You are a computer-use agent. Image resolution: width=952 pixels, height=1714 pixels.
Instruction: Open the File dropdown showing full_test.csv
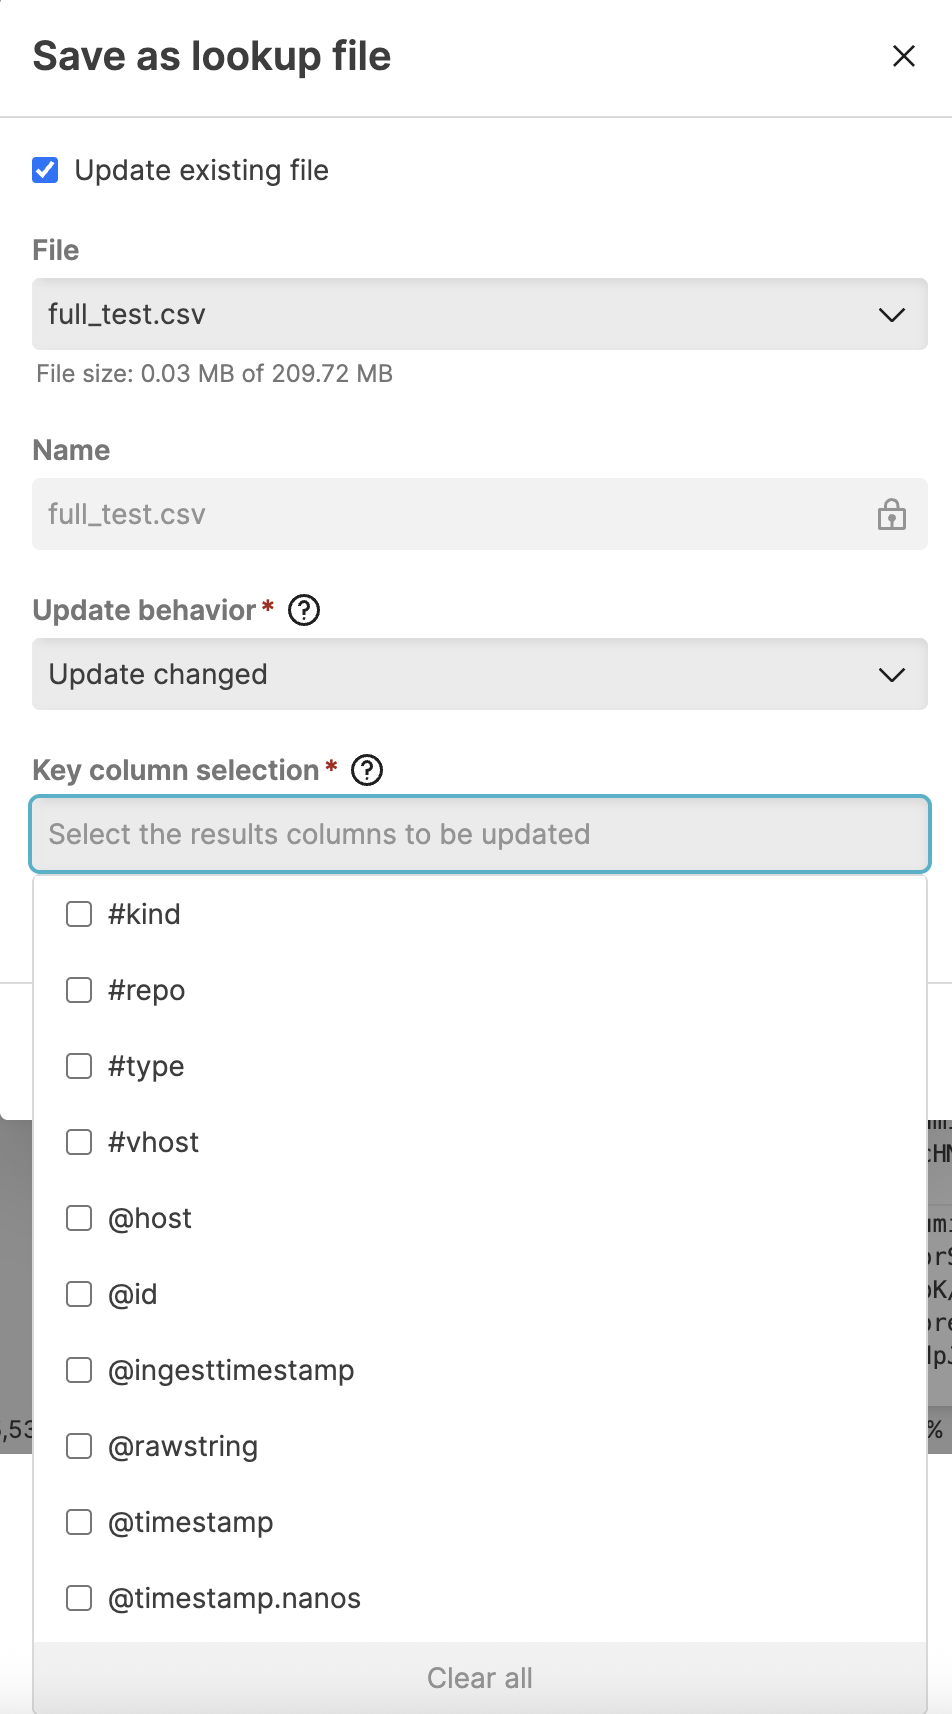pos(480,314)
